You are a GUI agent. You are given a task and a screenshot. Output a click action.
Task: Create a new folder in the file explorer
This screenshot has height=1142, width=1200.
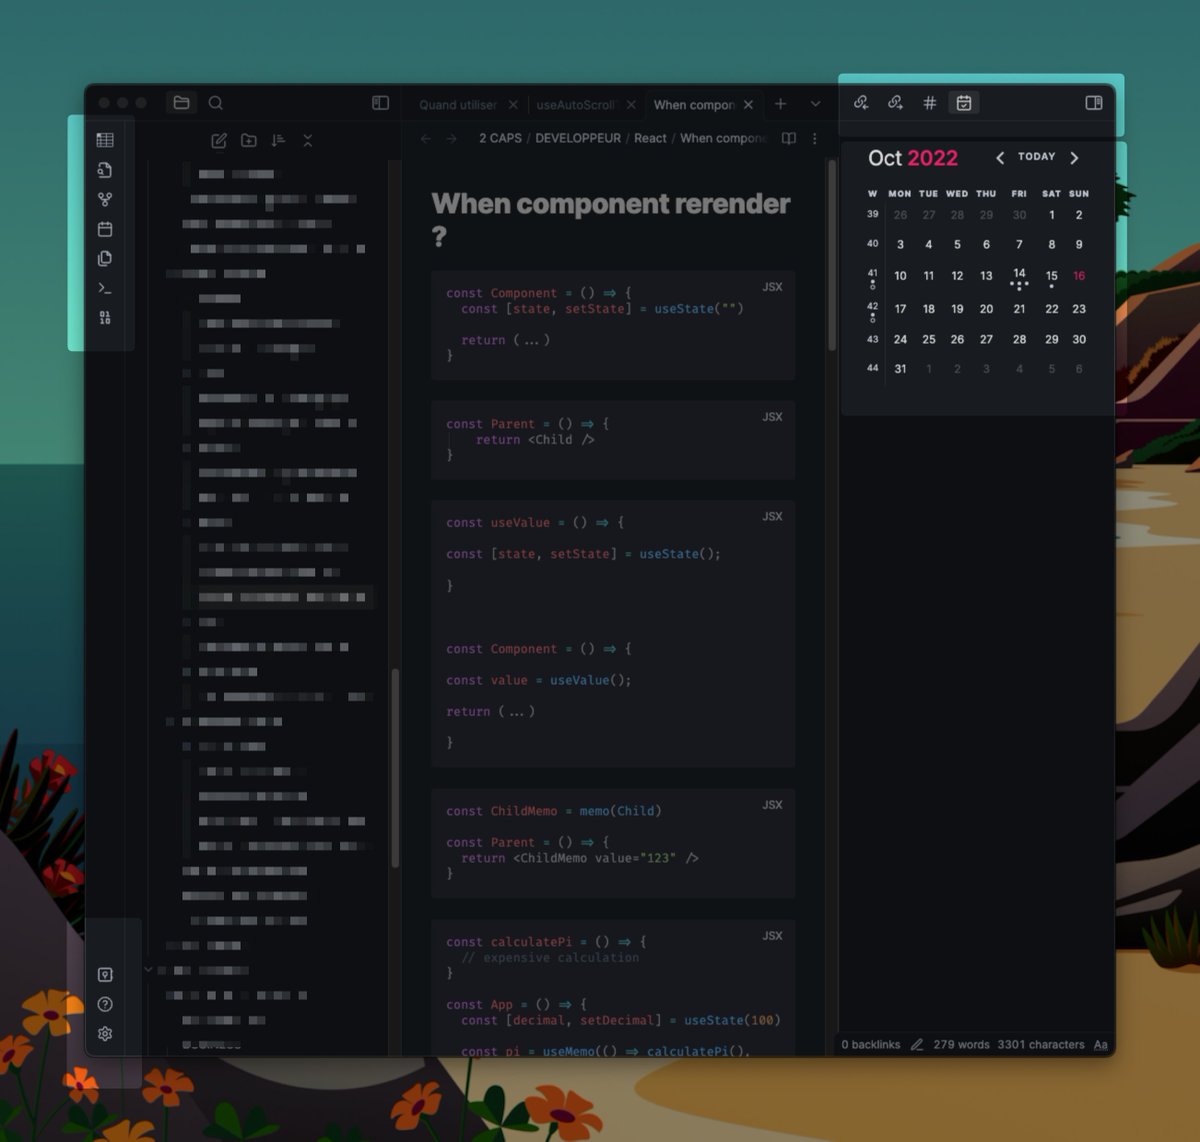click(x=249, y=141)
